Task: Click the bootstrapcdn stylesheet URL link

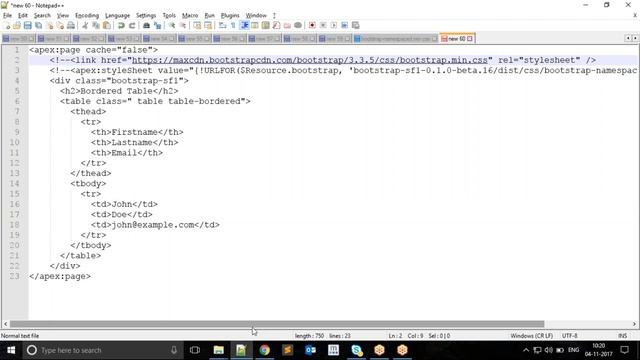Action: pyautogui.click(x=310, y=60)
